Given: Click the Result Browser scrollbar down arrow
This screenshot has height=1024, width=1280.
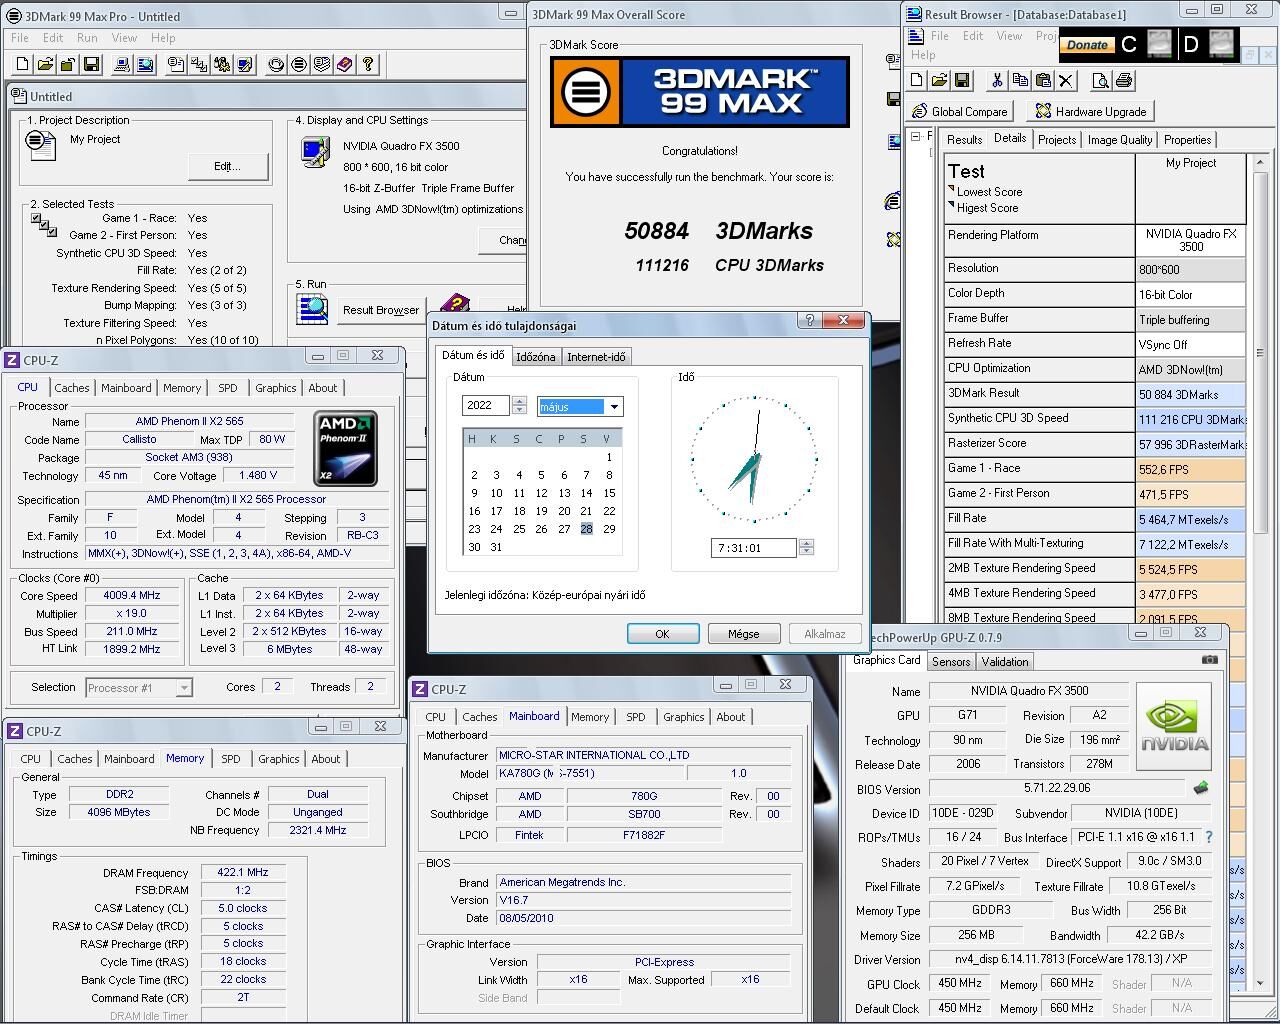Looking at the screenshot, I should click(x=1259, y=984).
